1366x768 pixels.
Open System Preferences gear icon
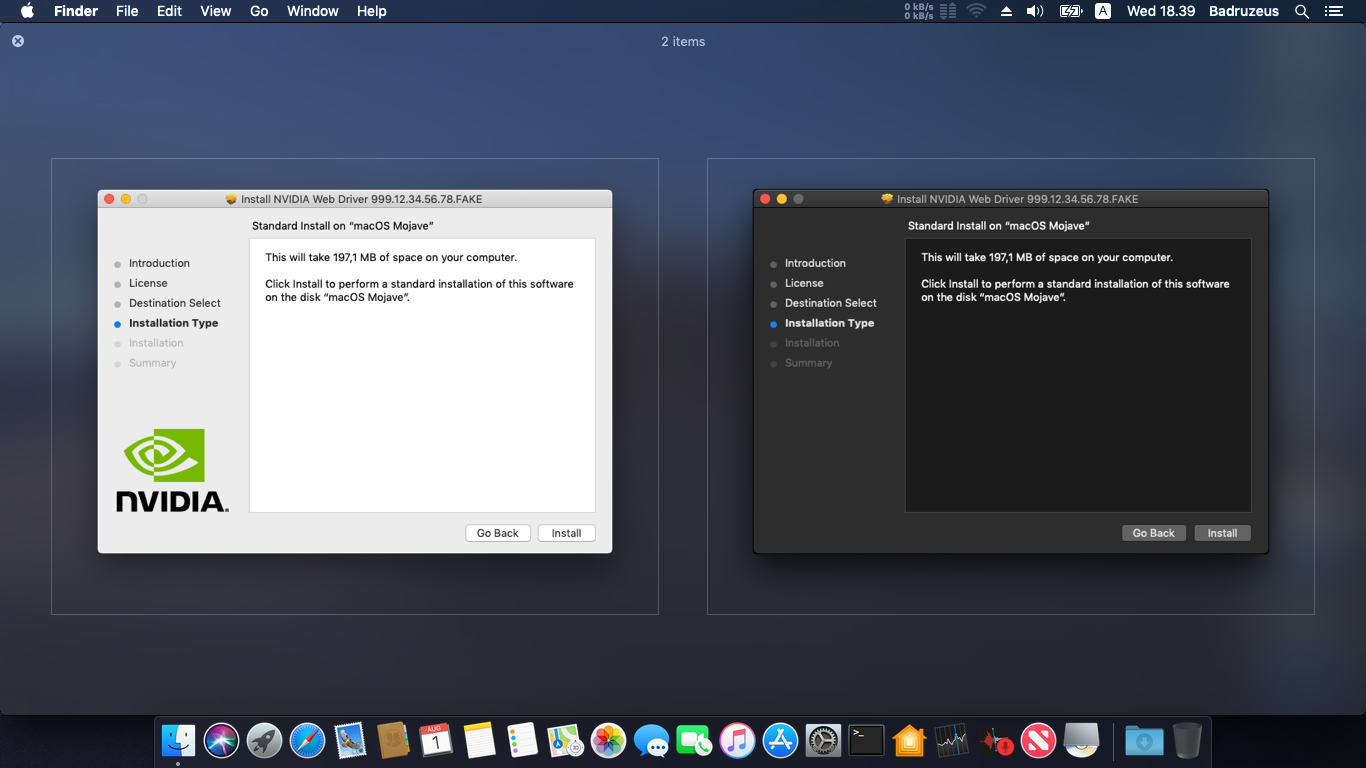click(823, 741)
